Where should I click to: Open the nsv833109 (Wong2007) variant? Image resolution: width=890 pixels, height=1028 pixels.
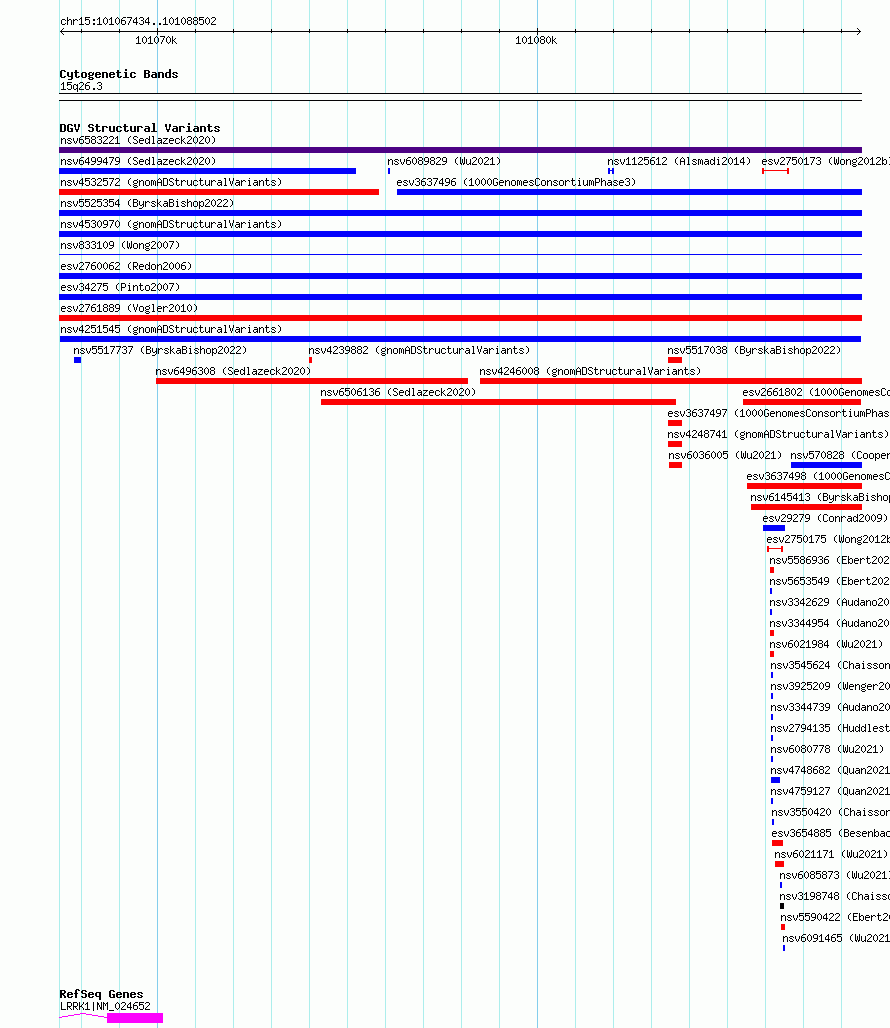[120, 245]
